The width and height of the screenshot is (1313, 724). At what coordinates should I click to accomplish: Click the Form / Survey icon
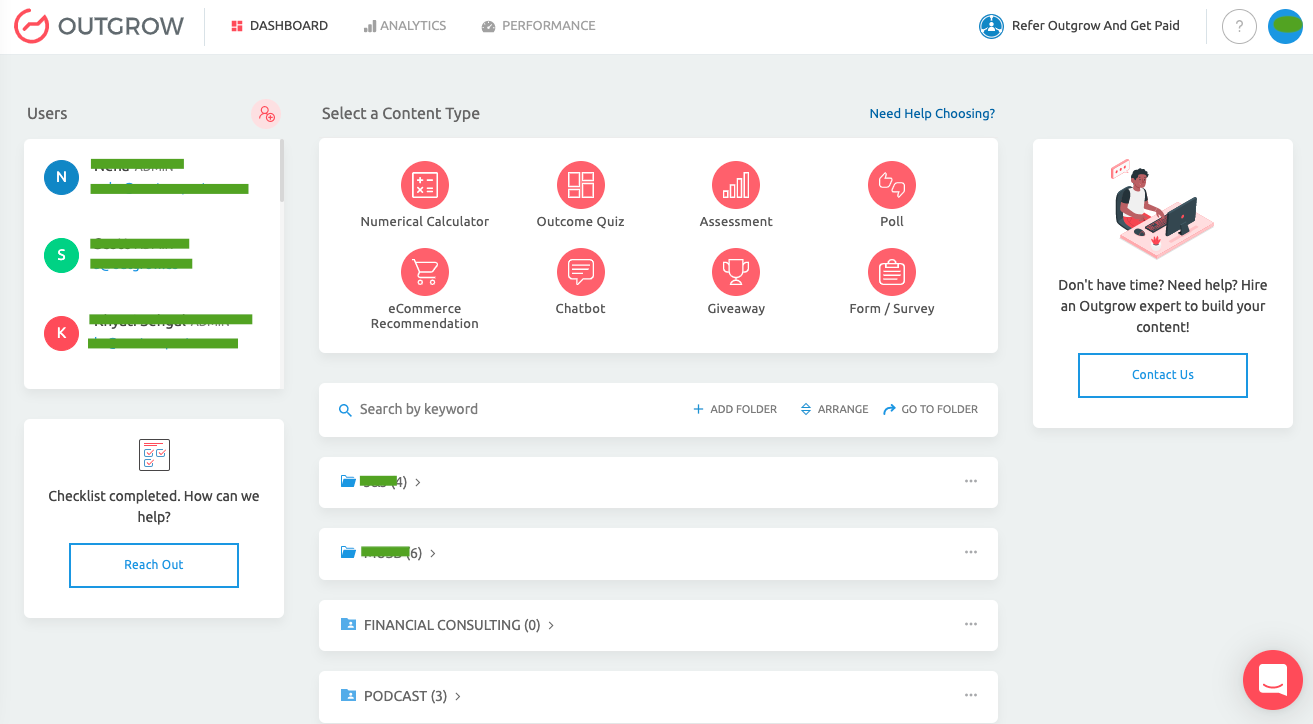pyautogui.click(x=890, y=271)
